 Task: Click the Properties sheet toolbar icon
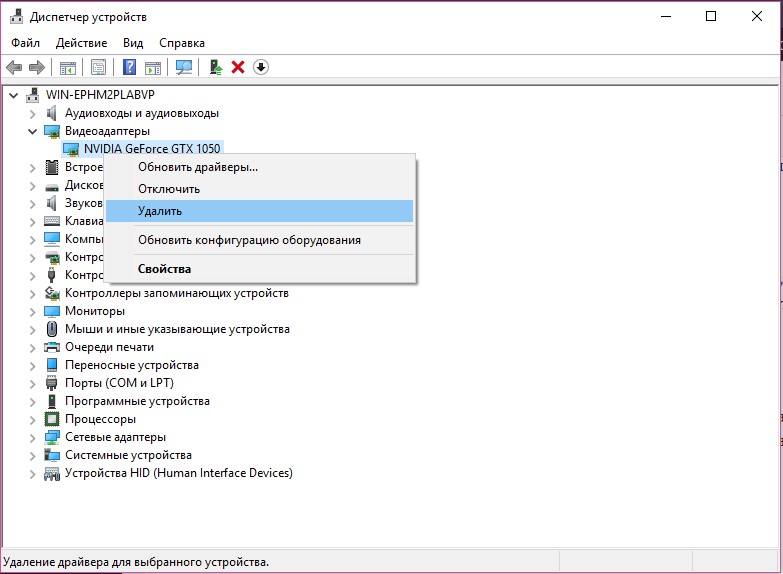(x=98, y=67)
